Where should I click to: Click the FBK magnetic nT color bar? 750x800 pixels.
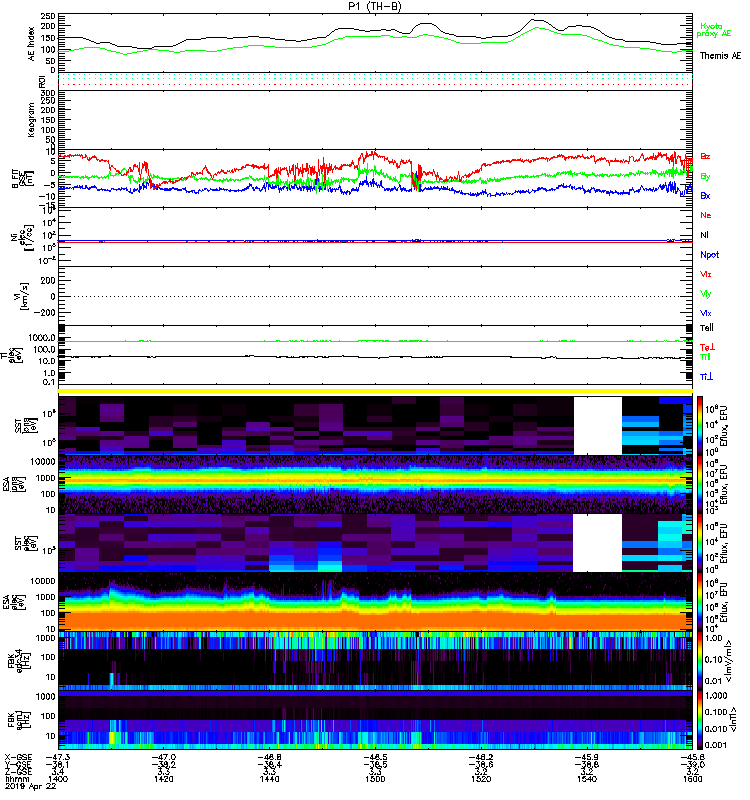pos(699,720)
